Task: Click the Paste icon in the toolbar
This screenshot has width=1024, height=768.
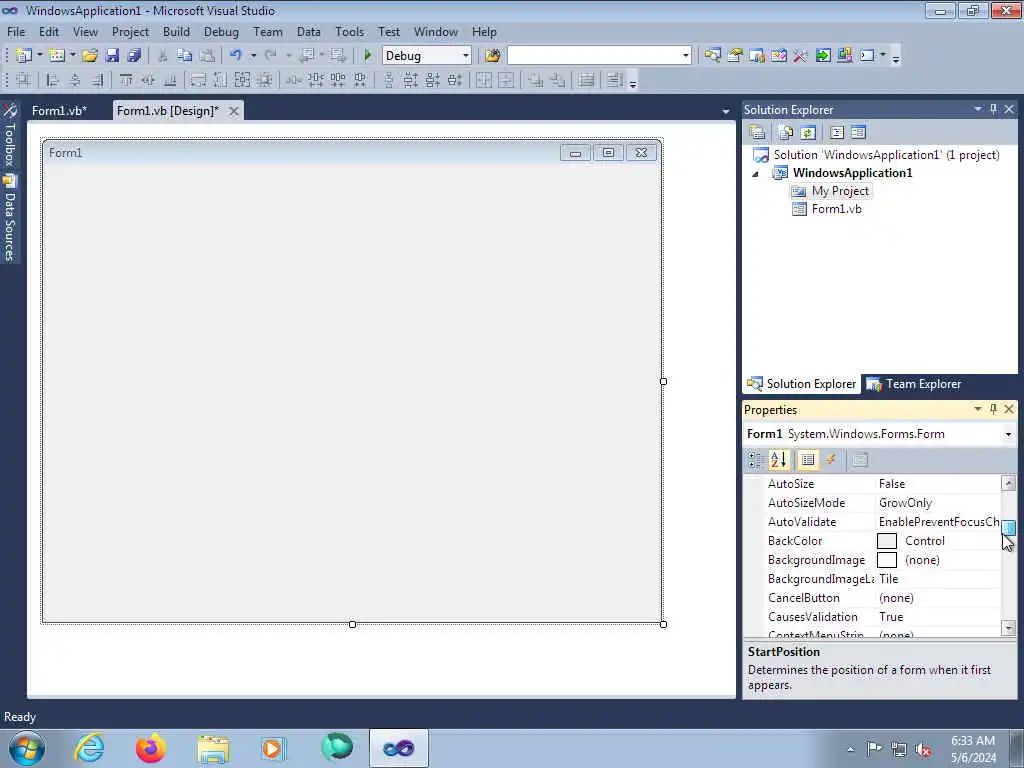Action: [207, 56]
